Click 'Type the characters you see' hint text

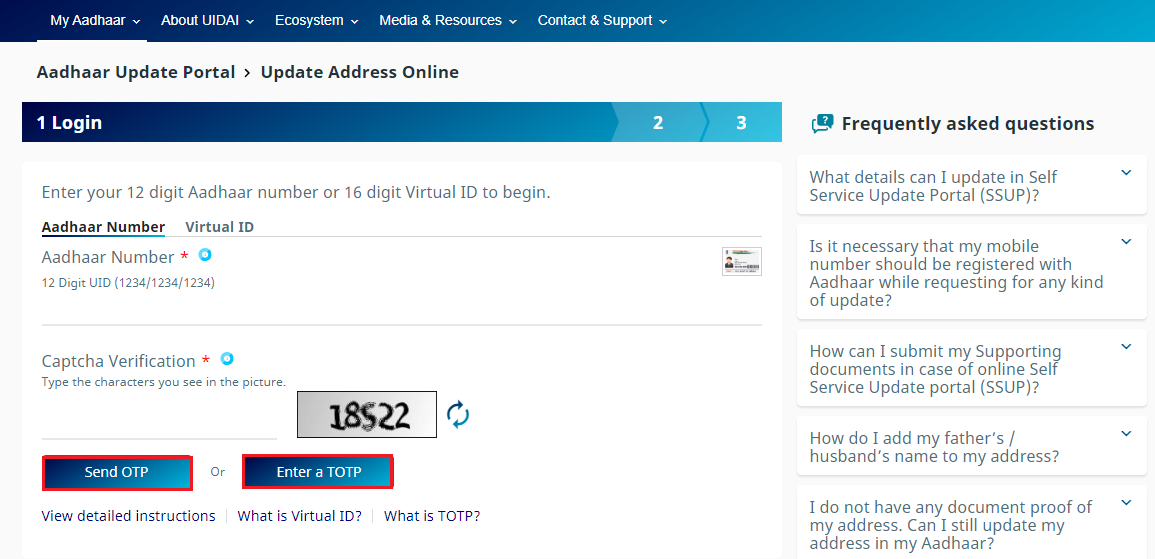pyautogui.click(x=164, y=382)
